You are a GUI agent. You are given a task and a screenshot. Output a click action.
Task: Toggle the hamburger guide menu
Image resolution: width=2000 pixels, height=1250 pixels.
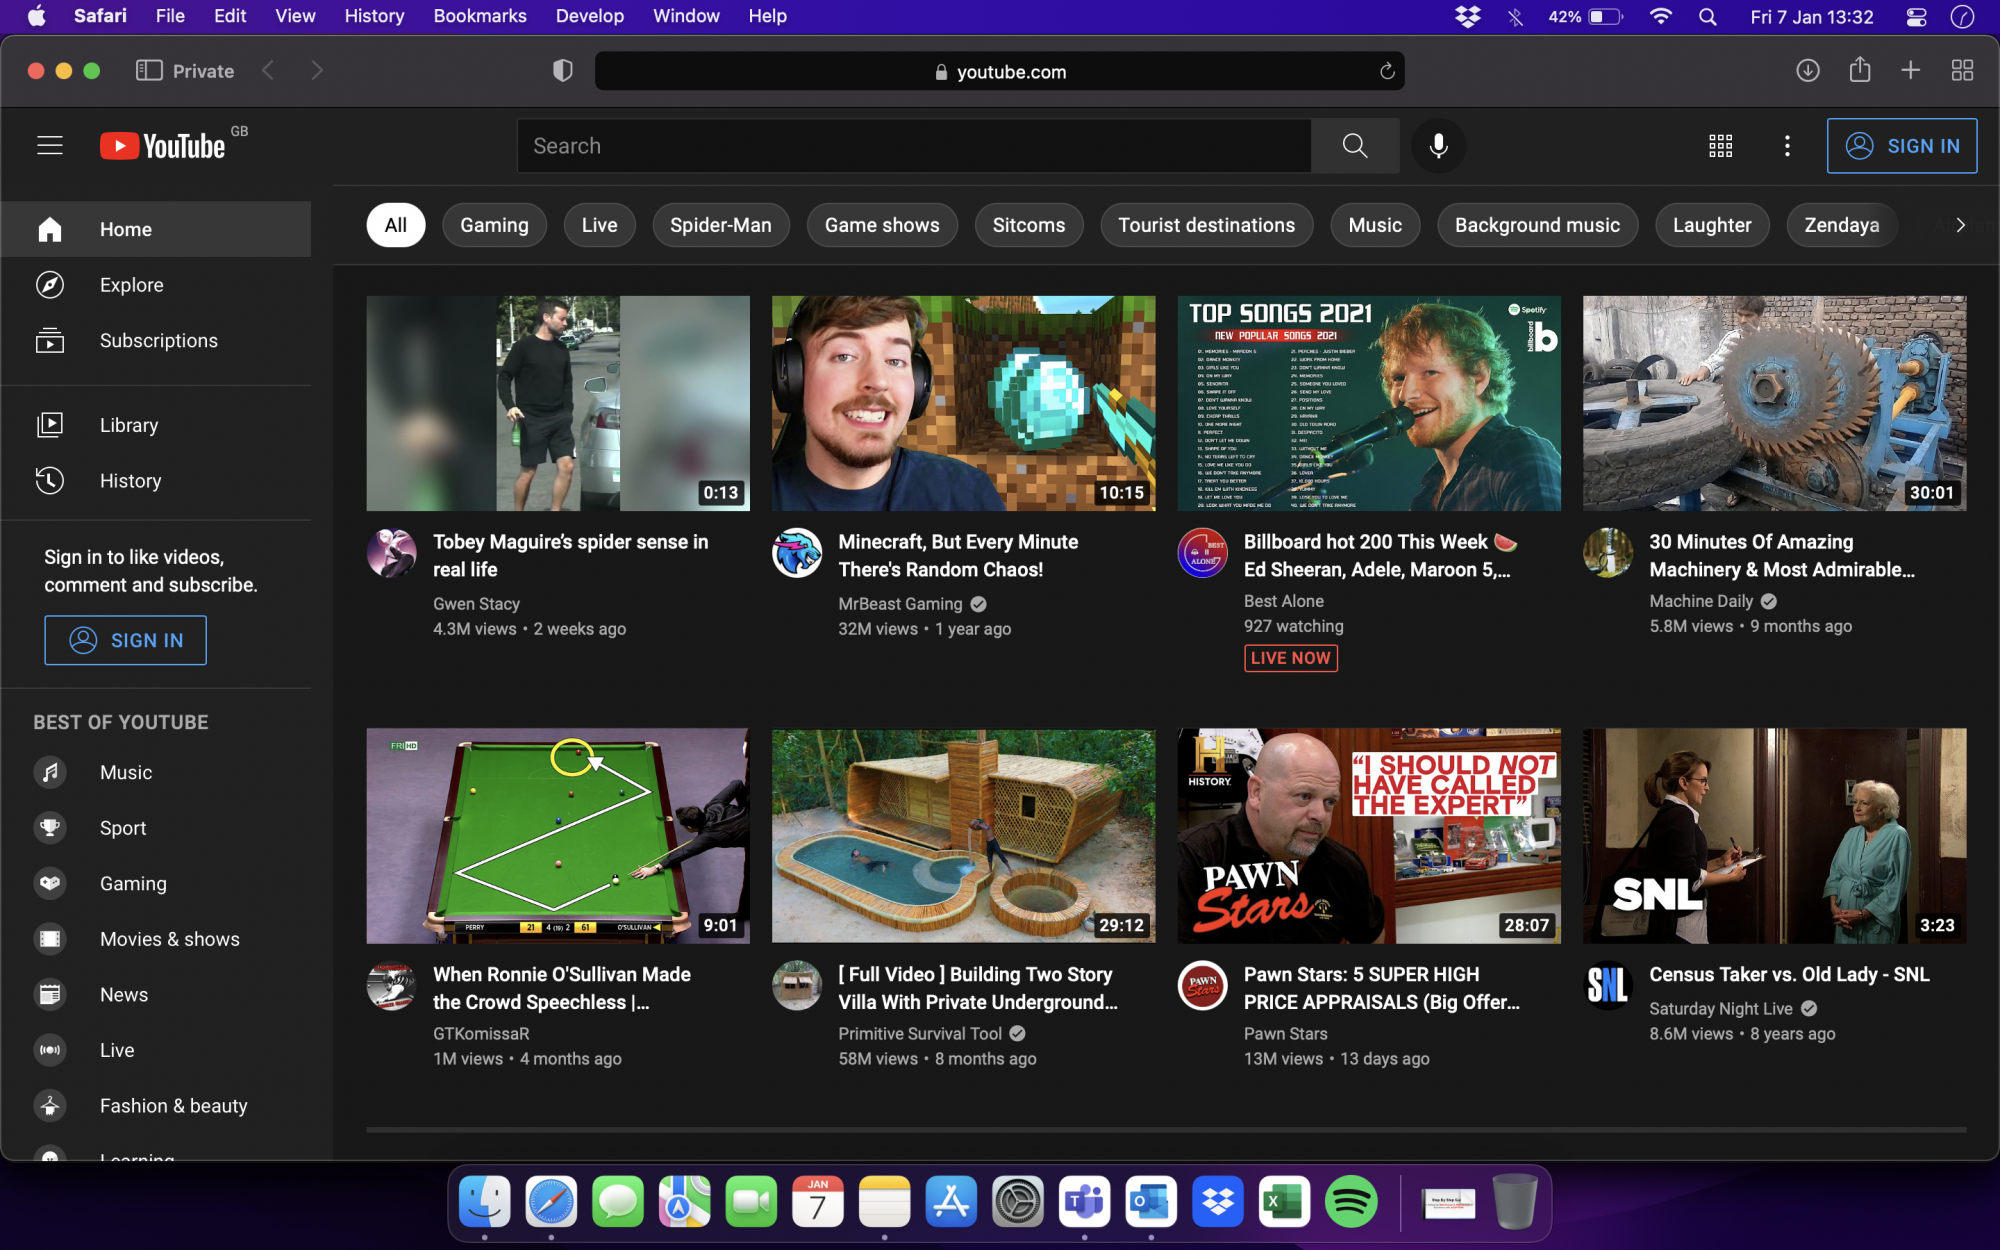point(50,146)
